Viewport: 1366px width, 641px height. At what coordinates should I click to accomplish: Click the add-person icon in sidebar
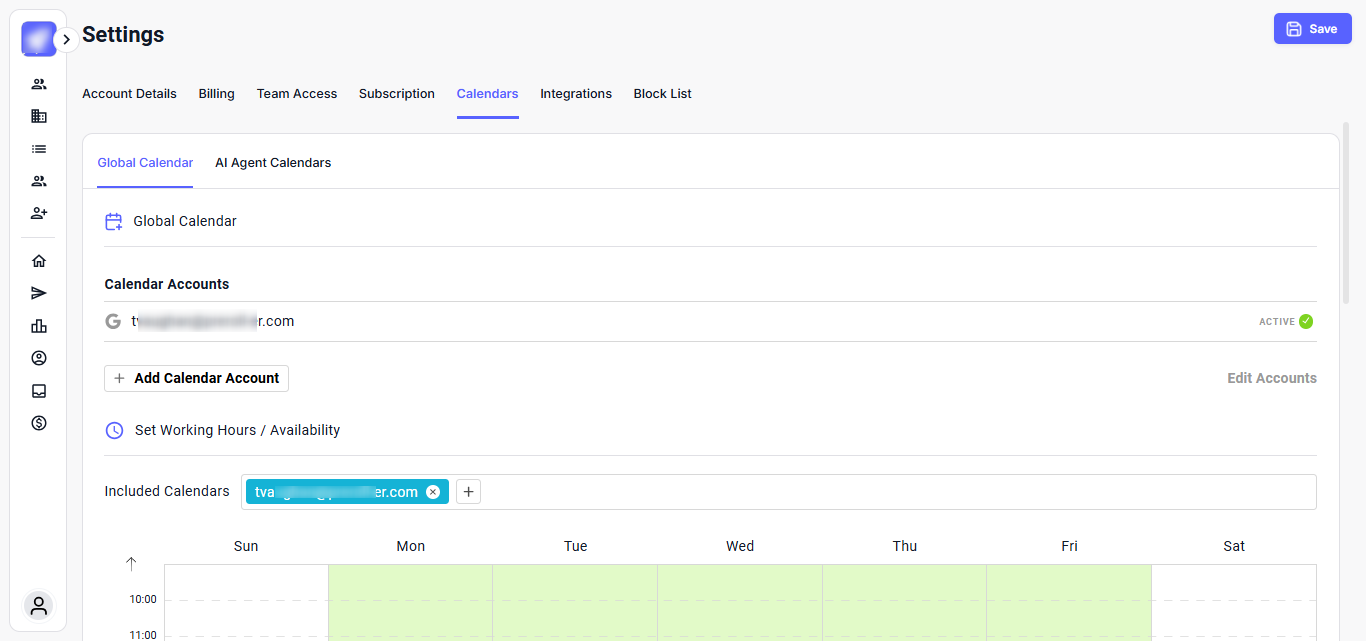39,213
